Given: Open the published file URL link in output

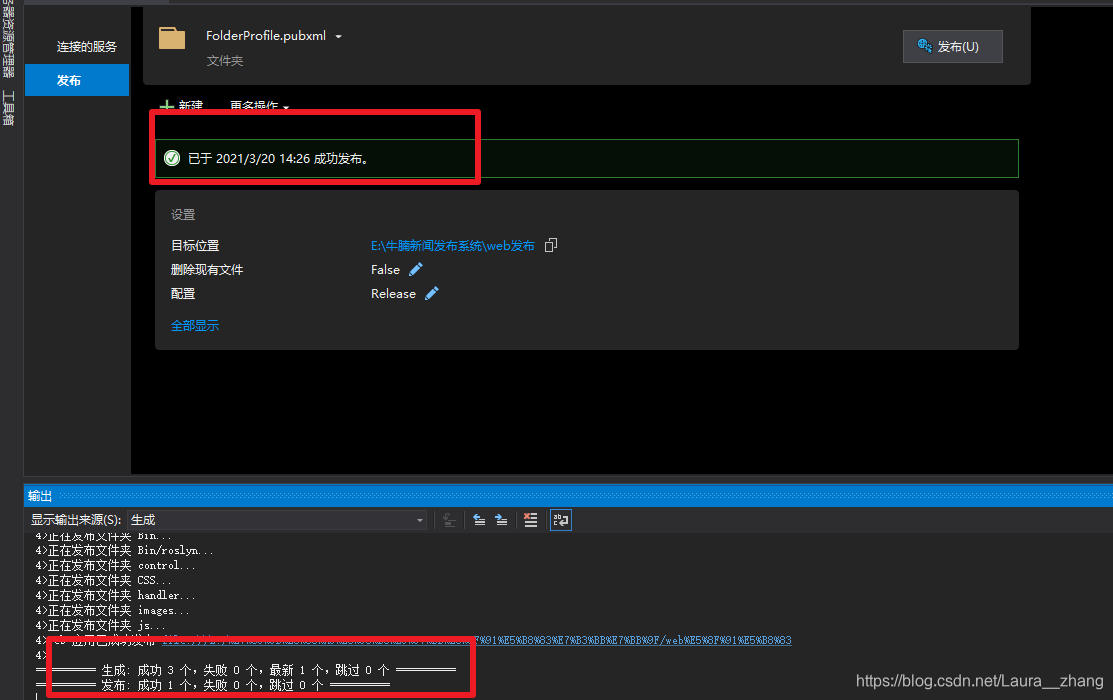Looking at the screenshot, I should [477, 640].
